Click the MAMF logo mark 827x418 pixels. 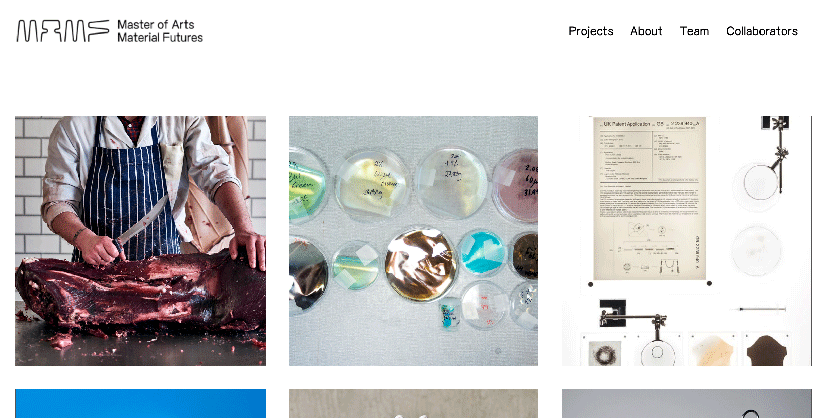[x=63, y=31]
